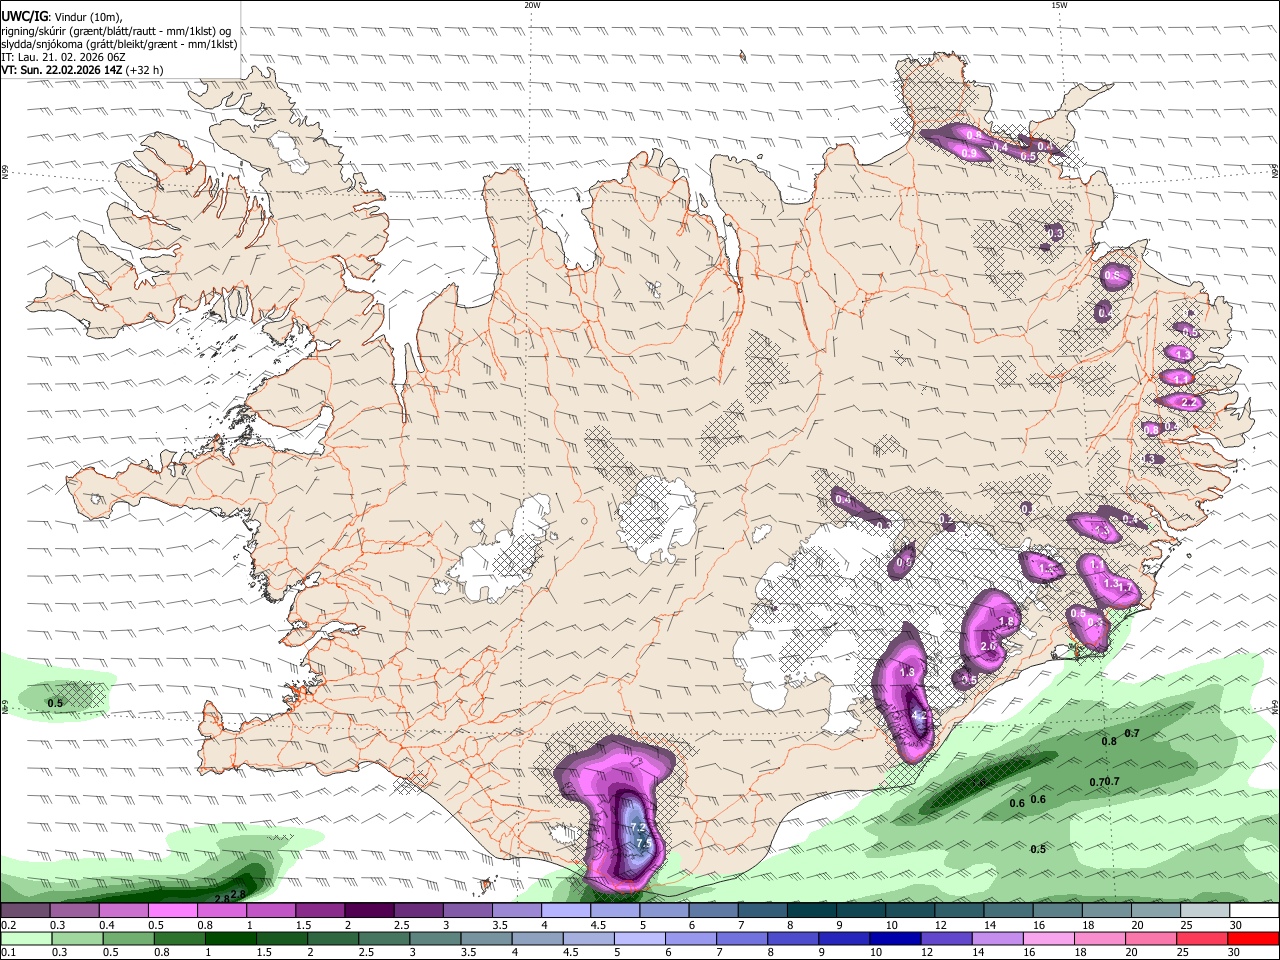Click the 1.8 value in the southeast purple blob
1280x960 pixels.
[x=1007, y=622]
